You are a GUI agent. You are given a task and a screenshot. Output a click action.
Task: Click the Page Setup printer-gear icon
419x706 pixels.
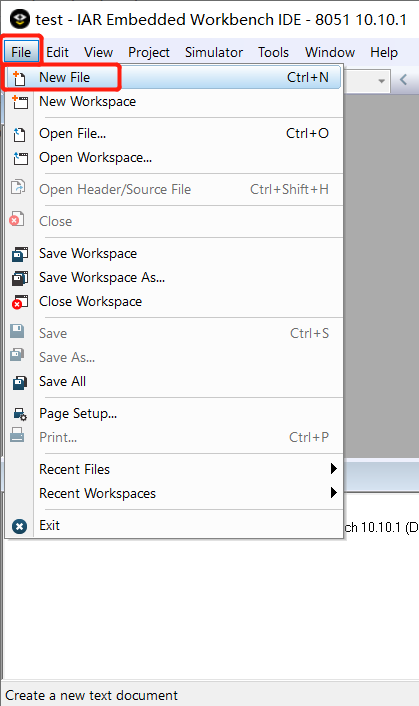pos(19,414)
